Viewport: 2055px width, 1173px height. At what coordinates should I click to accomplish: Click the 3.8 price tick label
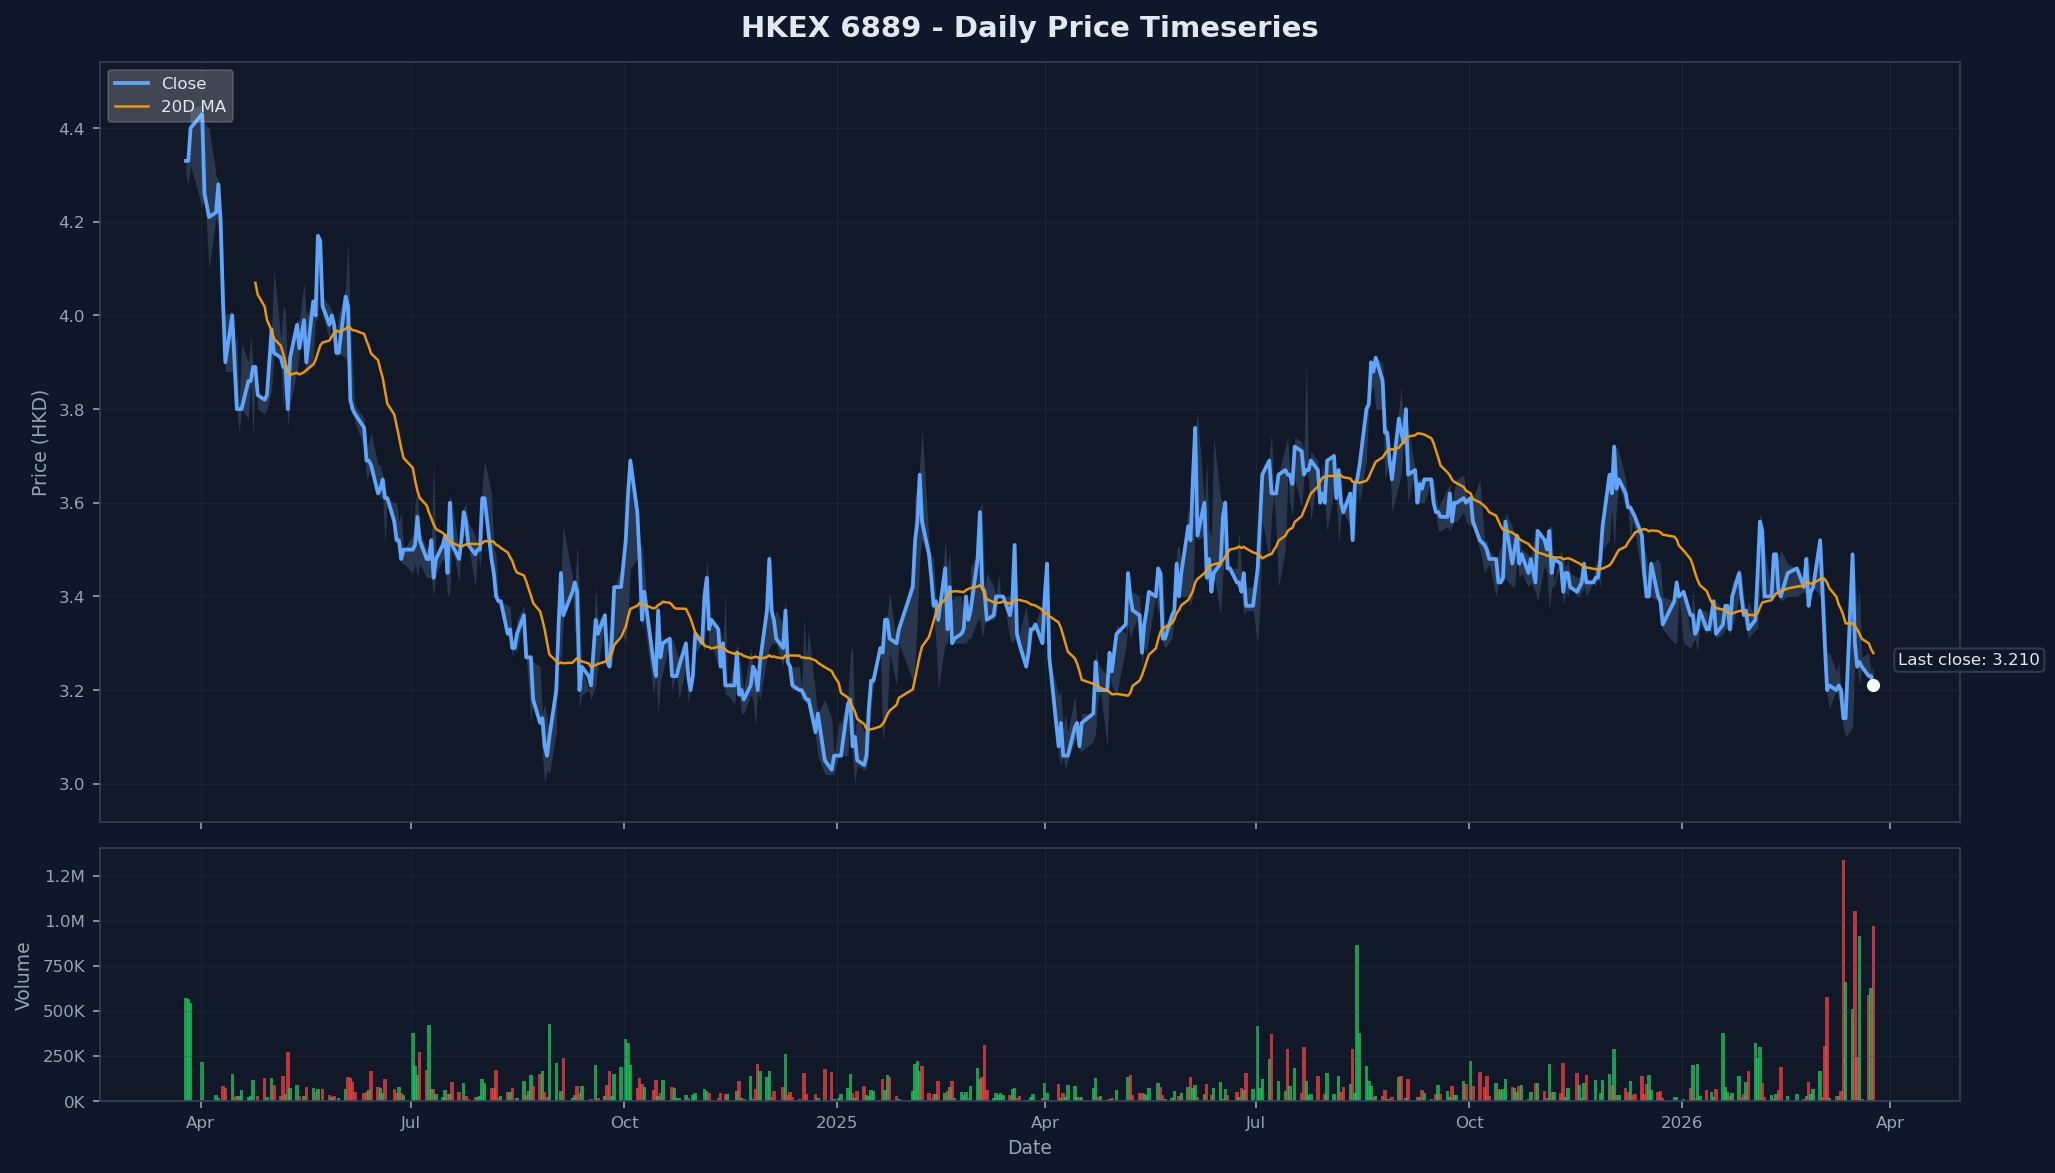click(x=71, y=410)
